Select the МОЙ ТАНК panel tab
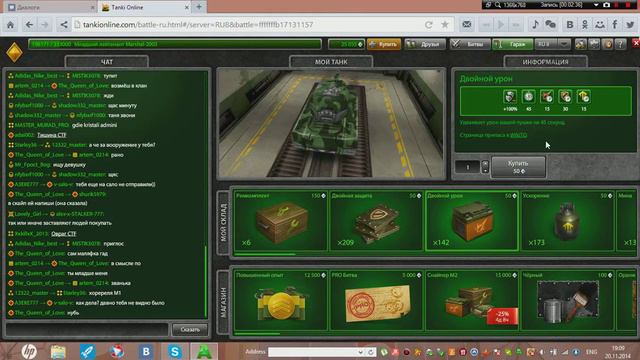The height and width of the screenshot is (360, 640). pos(331,62)
